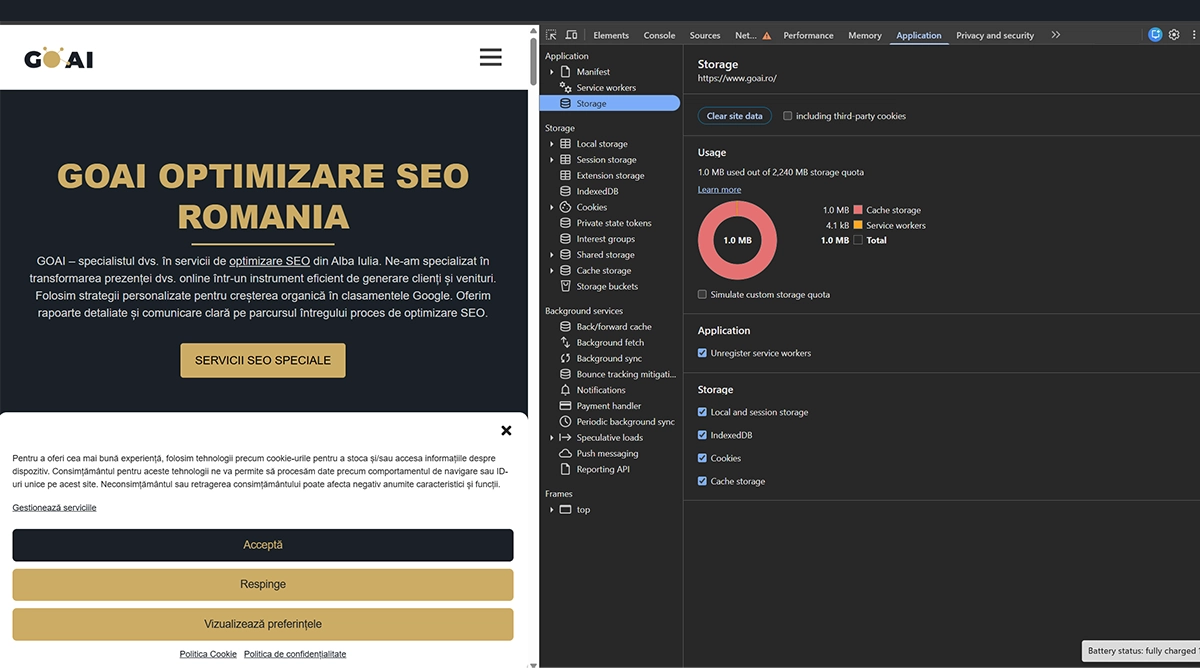Open IndexedDB storage entry
This screenshot has width=1200, height=671.
[597, 191]
